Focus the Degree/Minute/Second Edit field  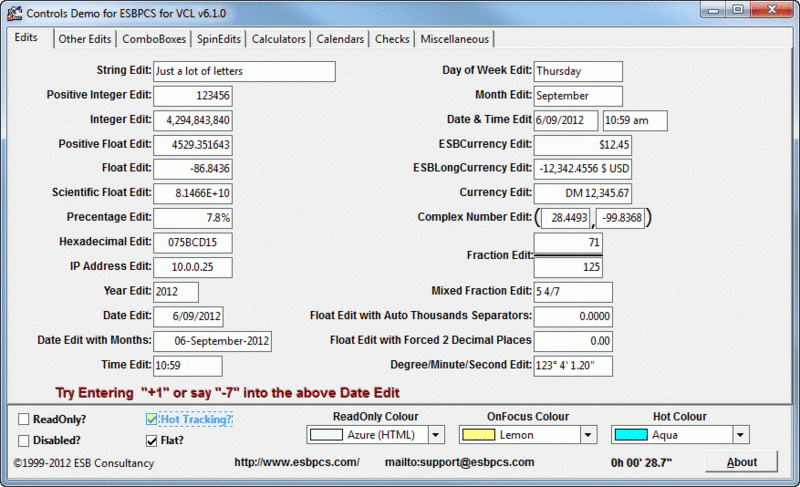pos(573,366)
